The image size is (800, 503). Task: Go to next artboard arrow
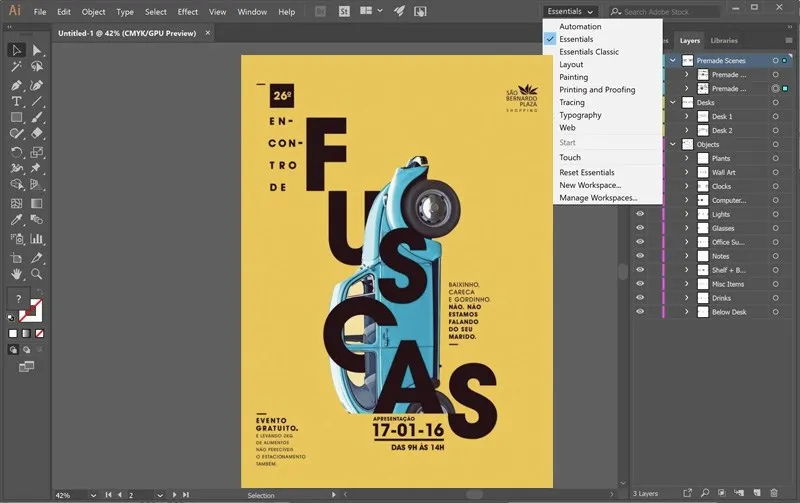(x=174, y=495)
